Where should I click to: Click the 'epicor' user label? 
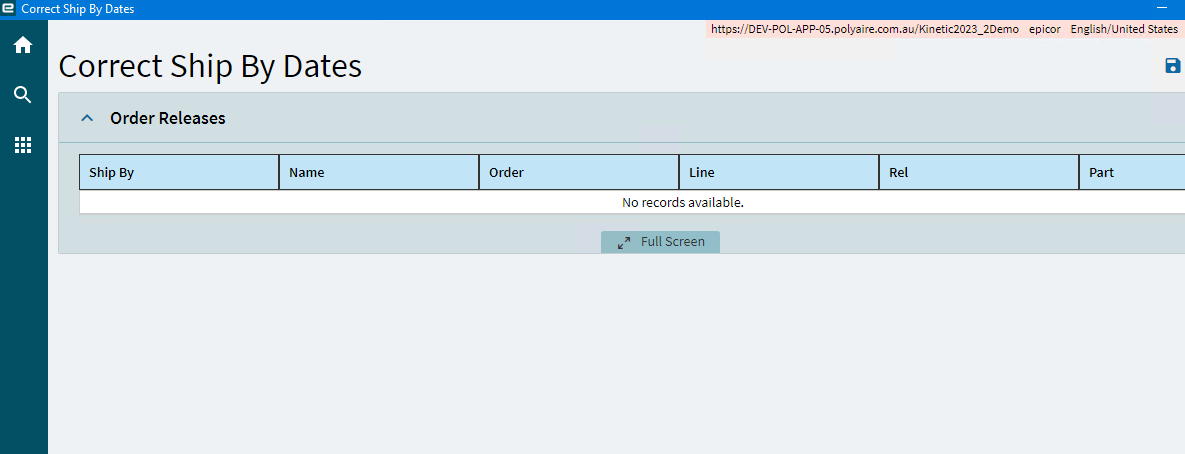click(x=1044, y=29)
